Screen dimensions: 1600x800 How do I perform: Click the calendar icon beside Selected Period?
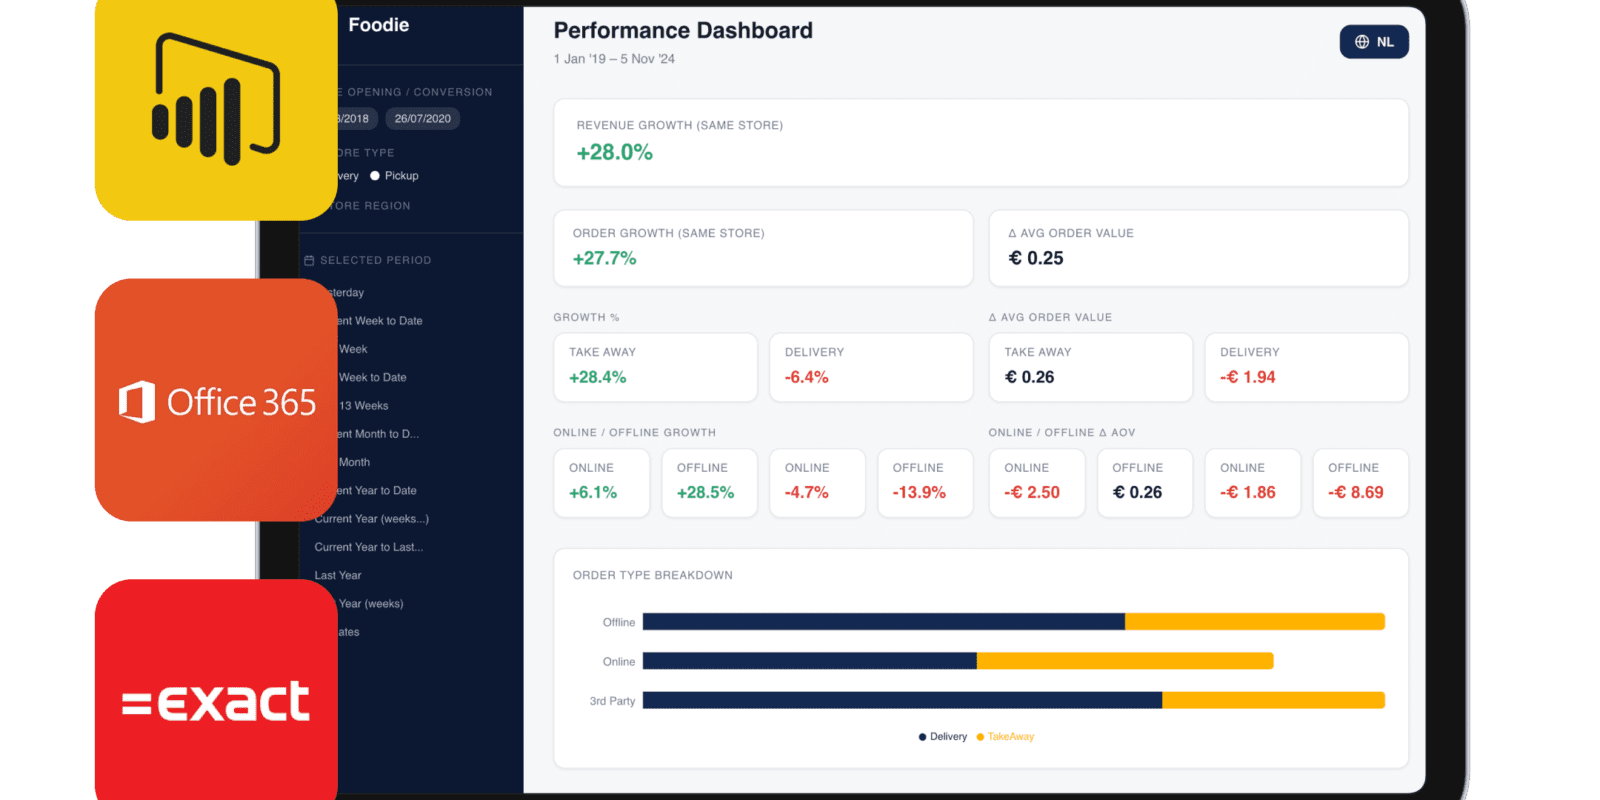[x=309, y=260]
